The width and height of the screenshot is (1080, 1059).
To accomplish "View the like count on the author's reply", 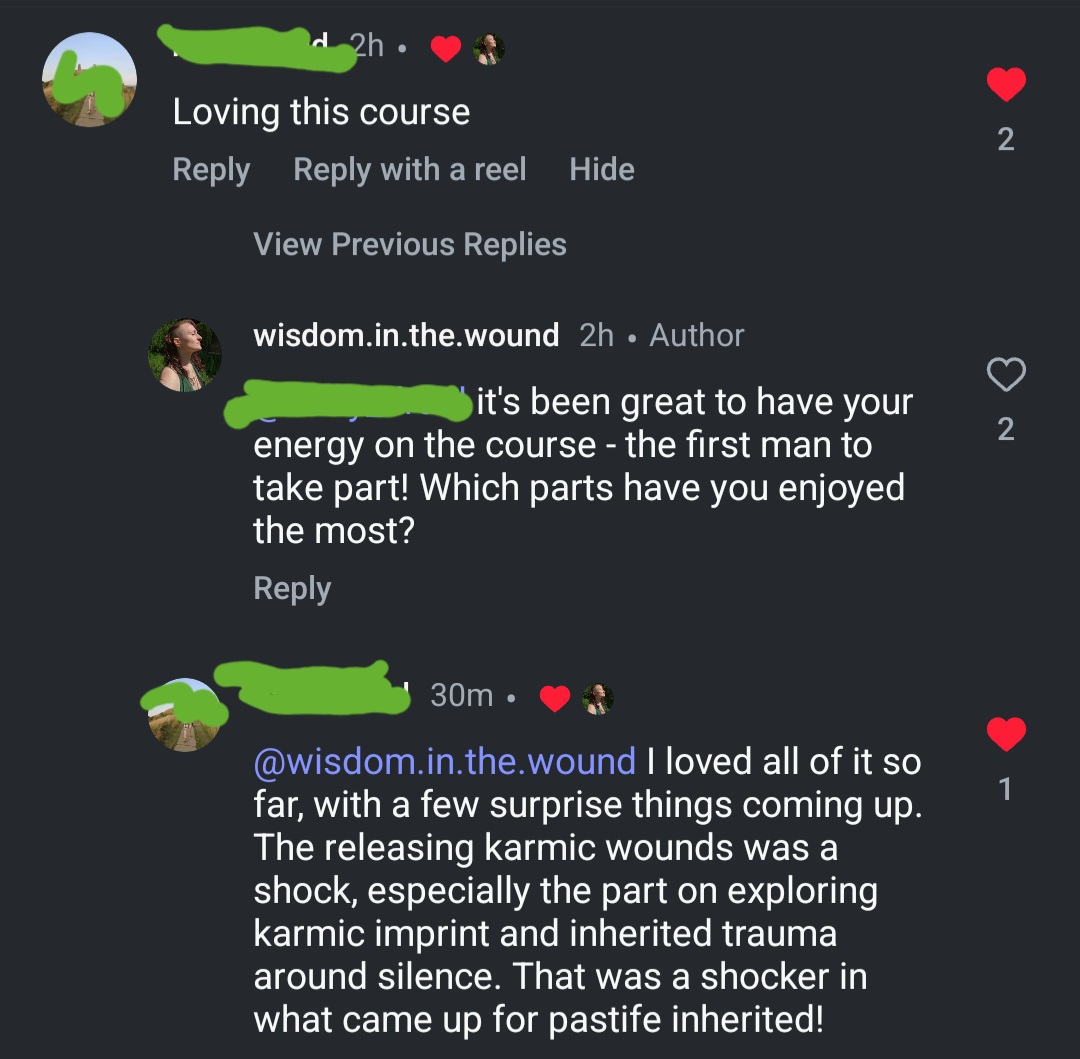I will click(x=1006, y=429).
